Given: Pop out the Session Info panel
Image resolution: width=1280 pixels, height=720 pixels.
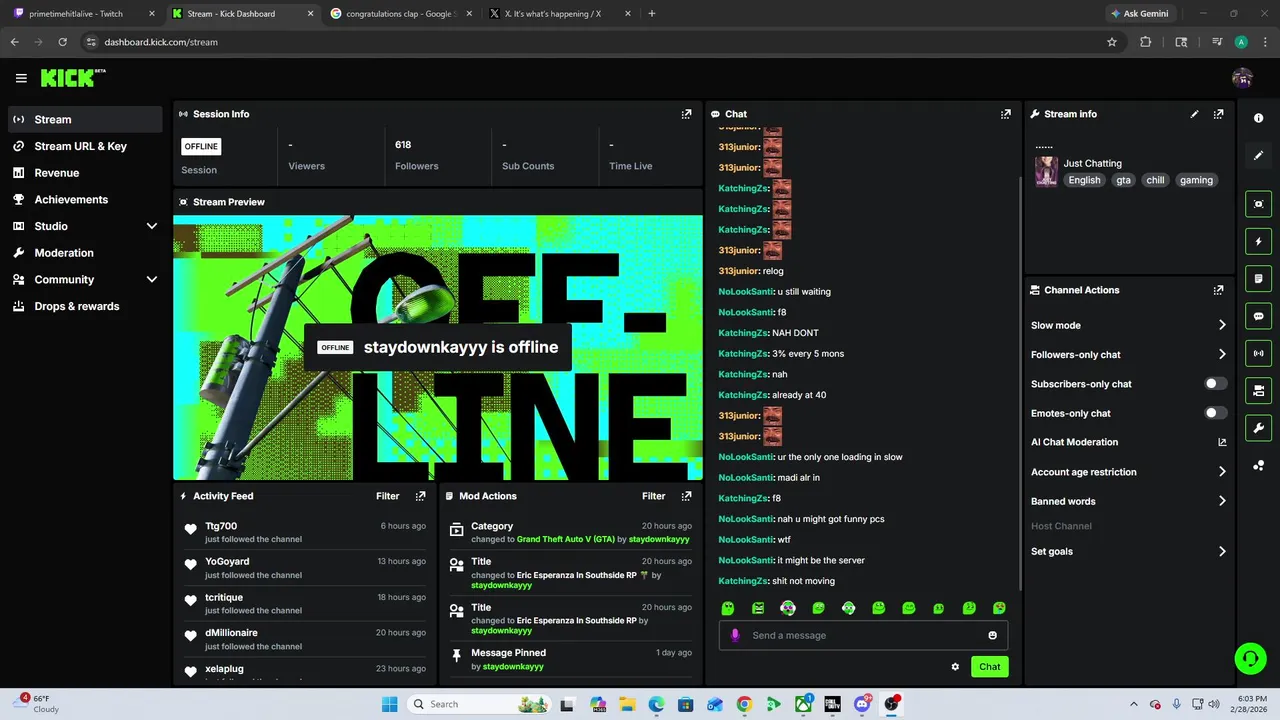Looking at the screenshot, I should [686, 114].
